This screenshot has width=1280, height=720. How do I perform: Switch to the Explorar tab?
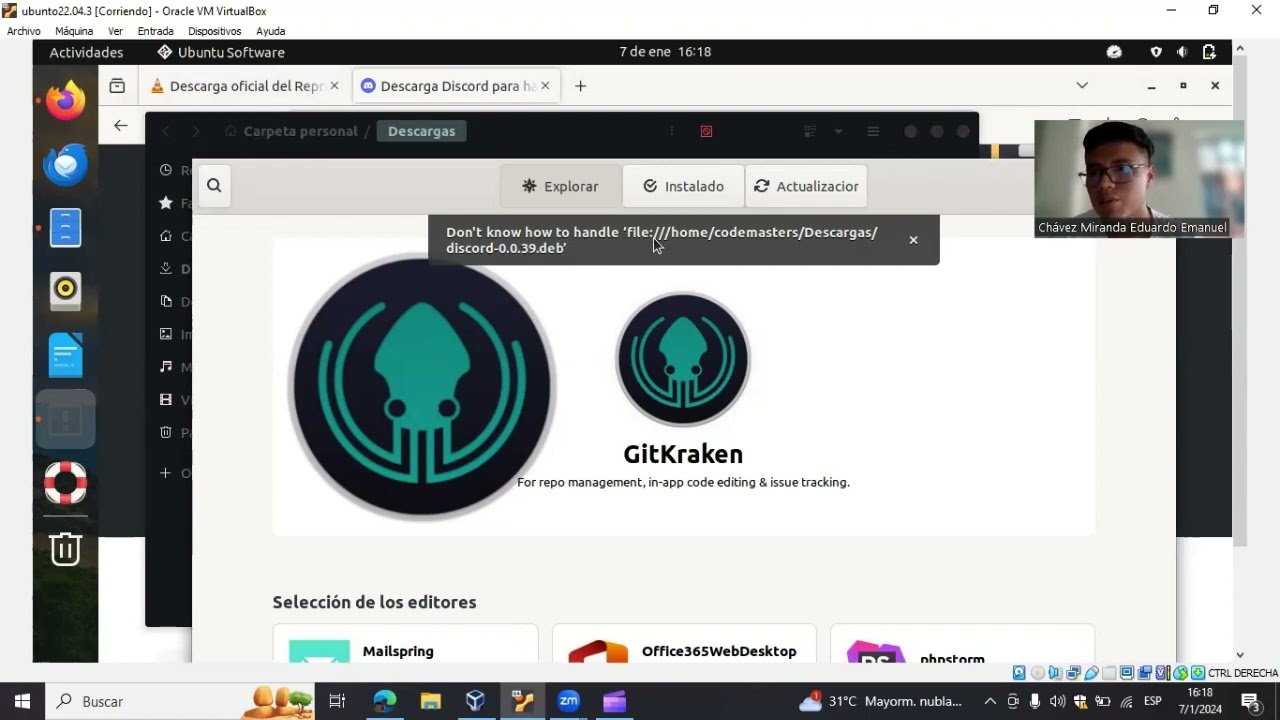560,186
